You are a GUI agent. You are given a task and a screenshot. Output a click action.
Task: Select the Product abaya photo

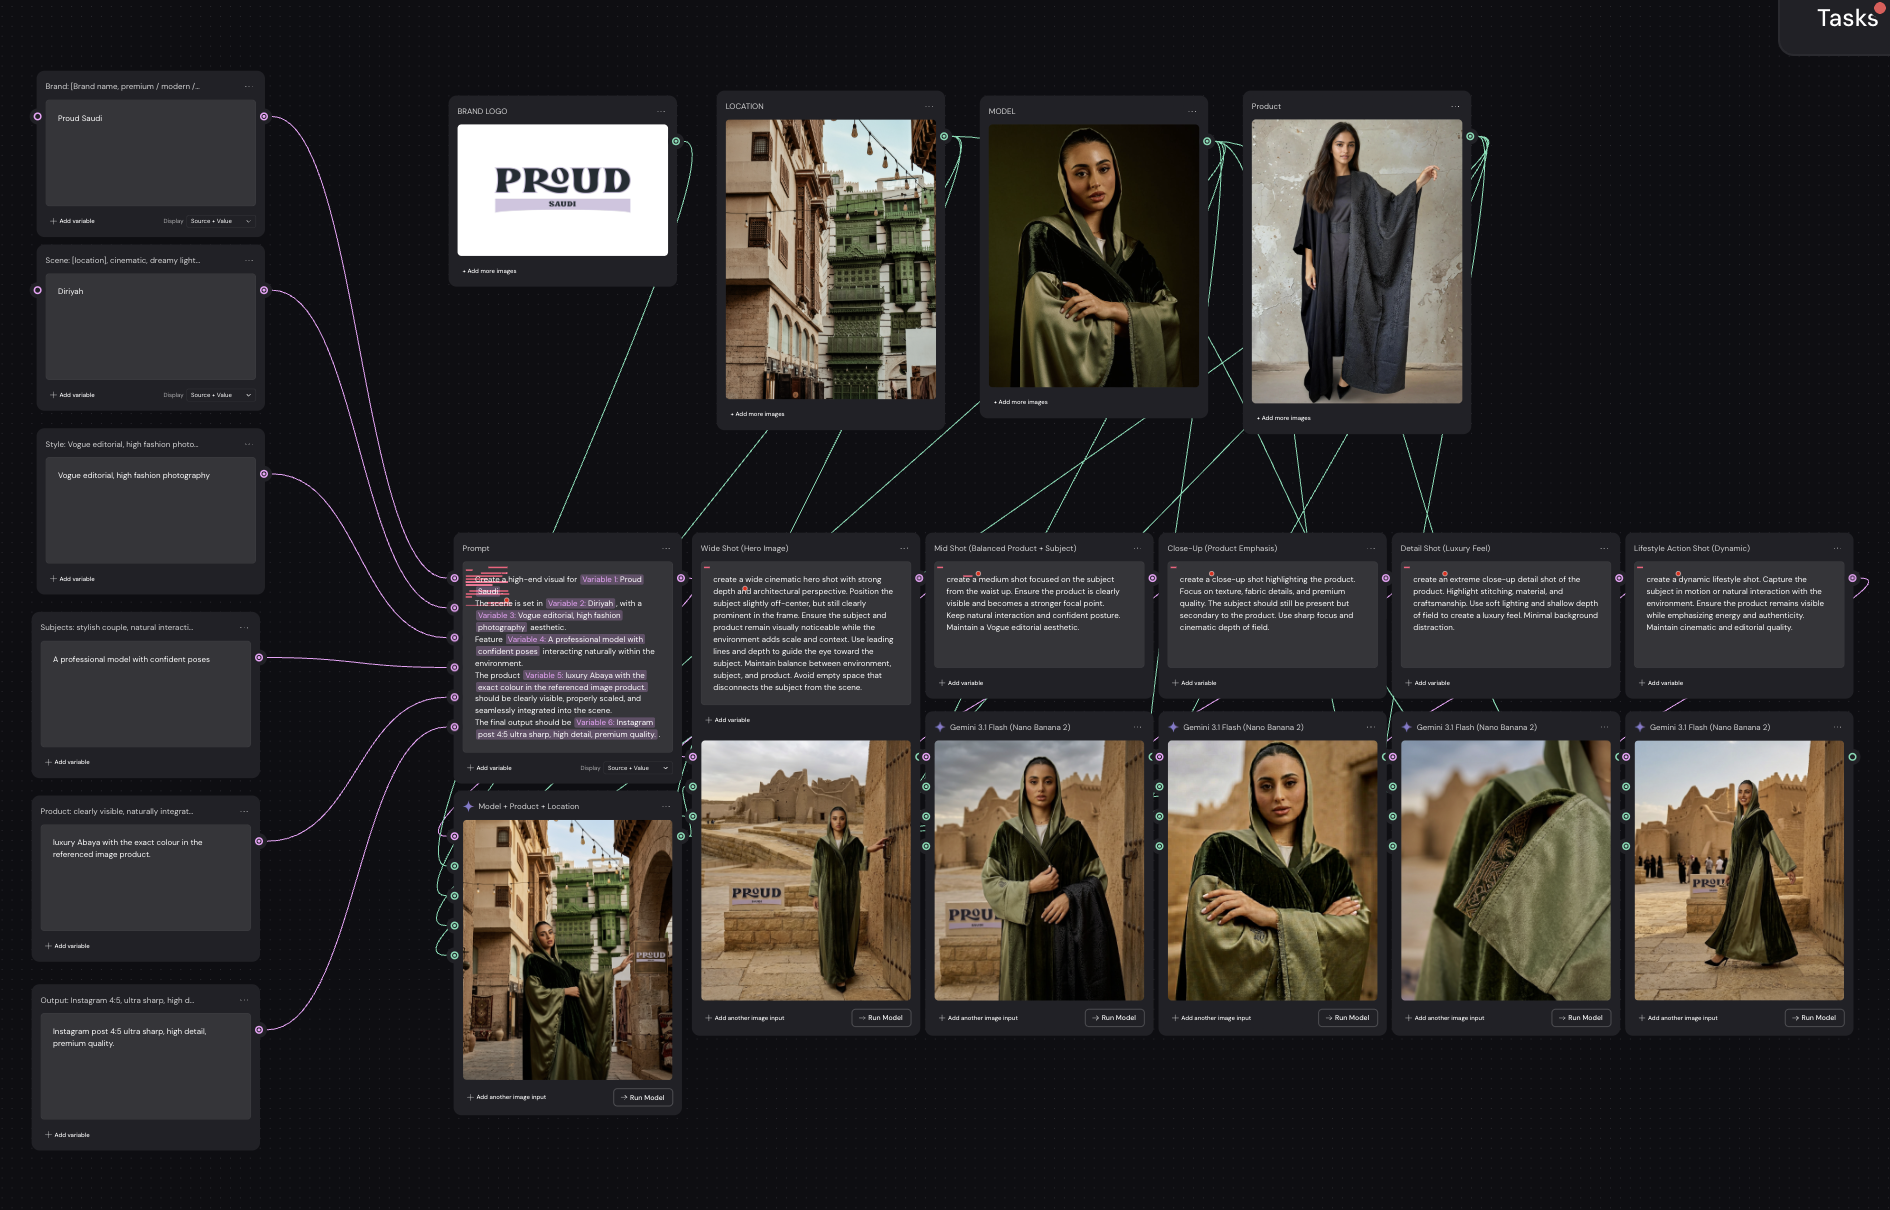1357,262
